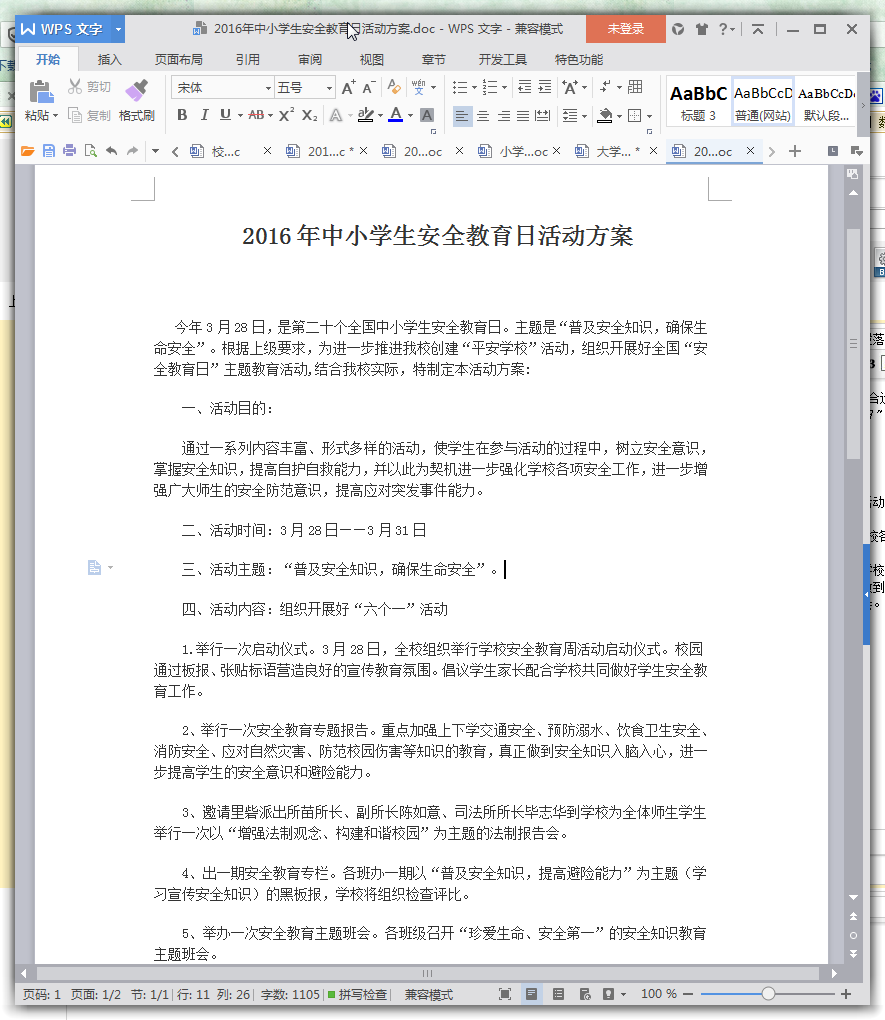Switch to outline view in status bar

pyautogui.click(x=558, y=994)
